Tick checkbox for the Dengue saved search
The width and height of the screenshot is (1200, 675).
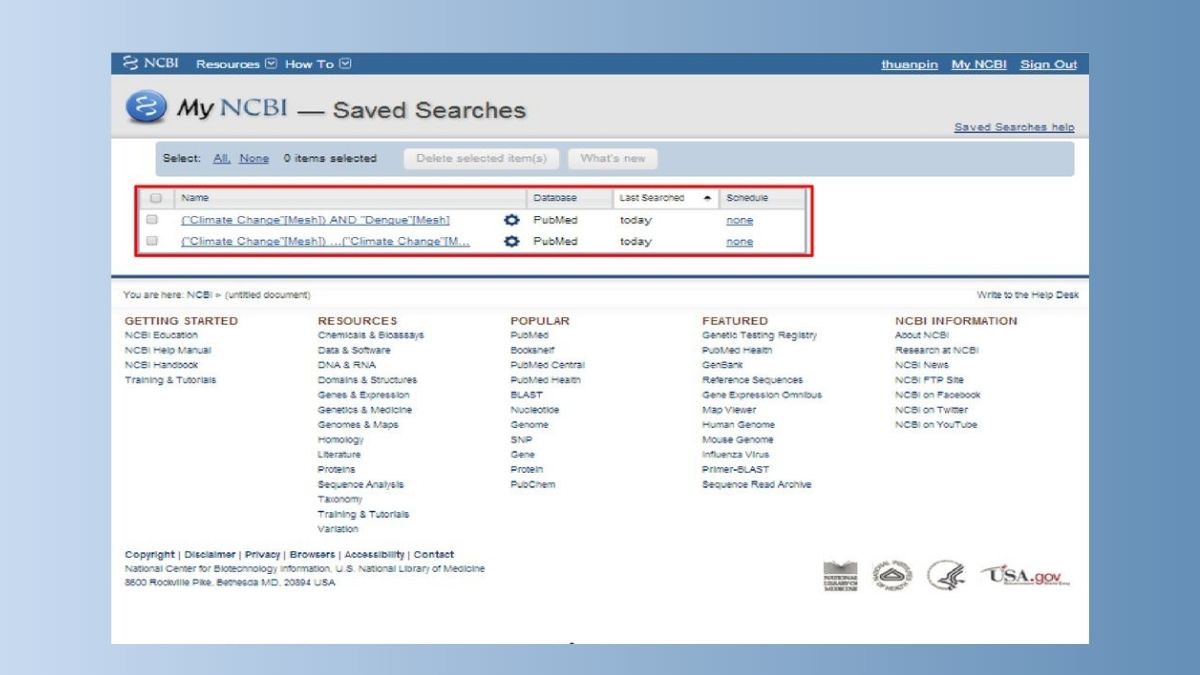coord(152,219)
